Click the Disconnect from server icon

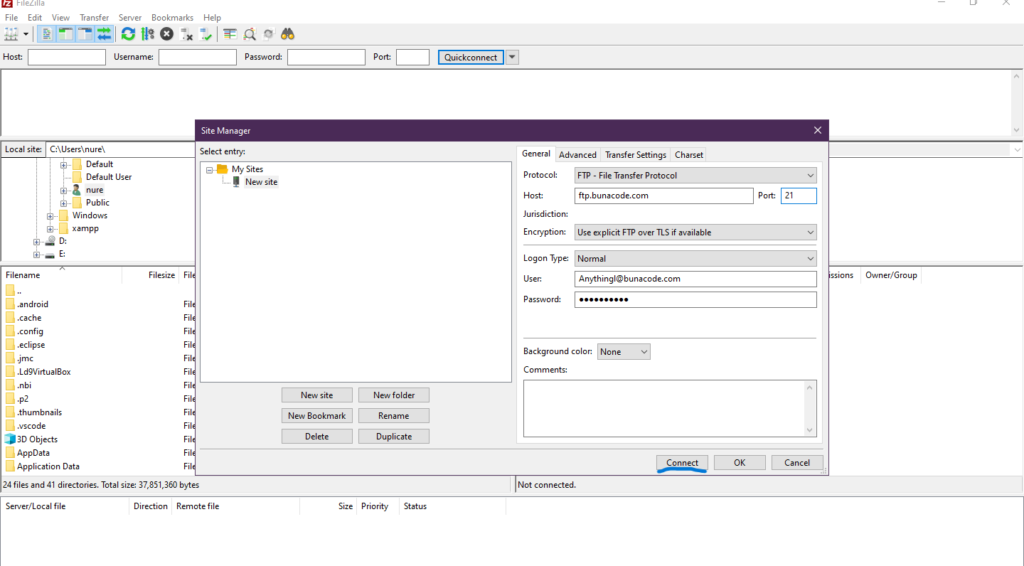tap(186, 34)
